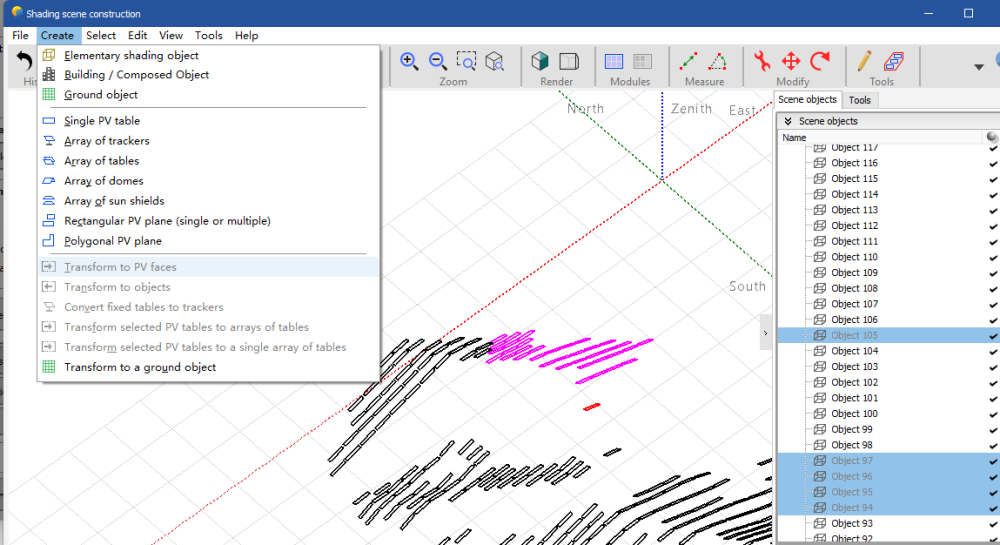This screenshot has width=1000, height=545.
Task: Select the zoom-to-rectangle tool
Action: pyautogui.click(x=466, y=61)
